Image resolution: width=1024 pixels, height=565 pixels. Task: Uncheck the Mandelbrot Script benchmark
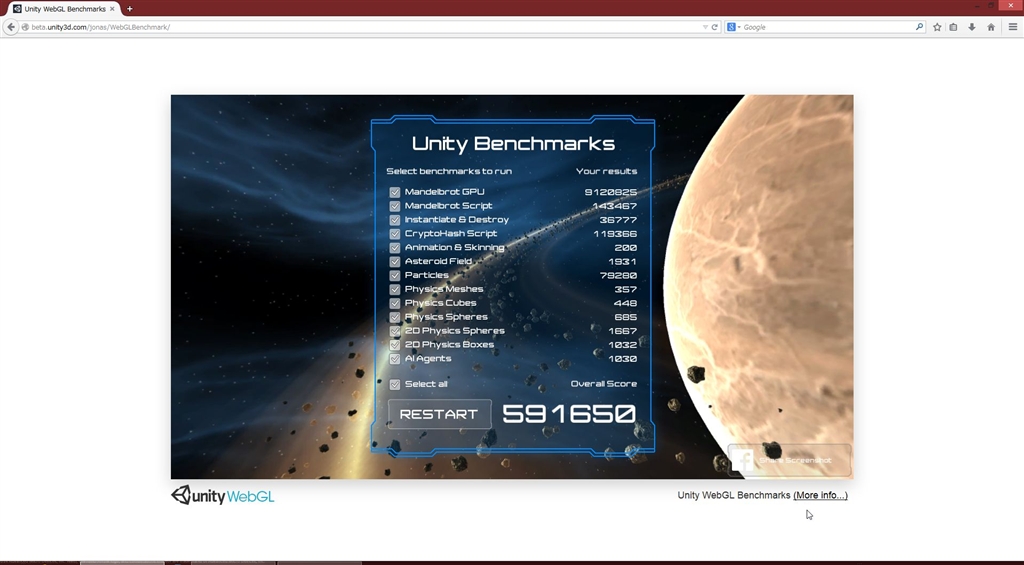pyautogui.click(x=394, y=206)
